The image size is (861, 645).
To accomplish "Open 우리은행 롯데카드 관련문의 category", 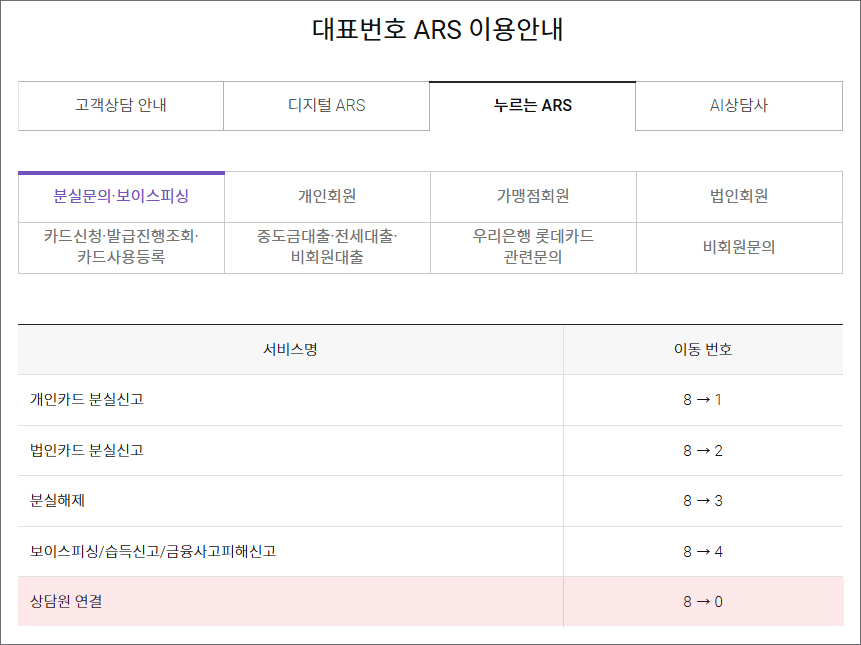I will pyautogui.click(x=533, y=247).
